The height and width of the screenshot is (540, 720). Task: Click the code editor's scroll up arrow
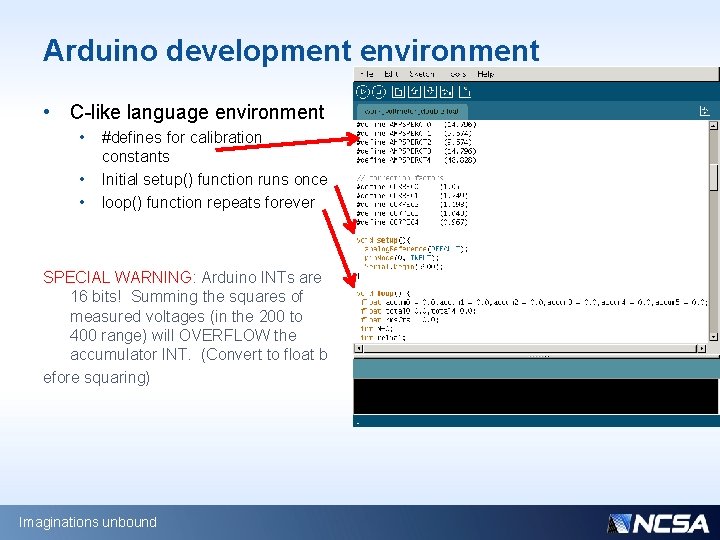[714, 125]
